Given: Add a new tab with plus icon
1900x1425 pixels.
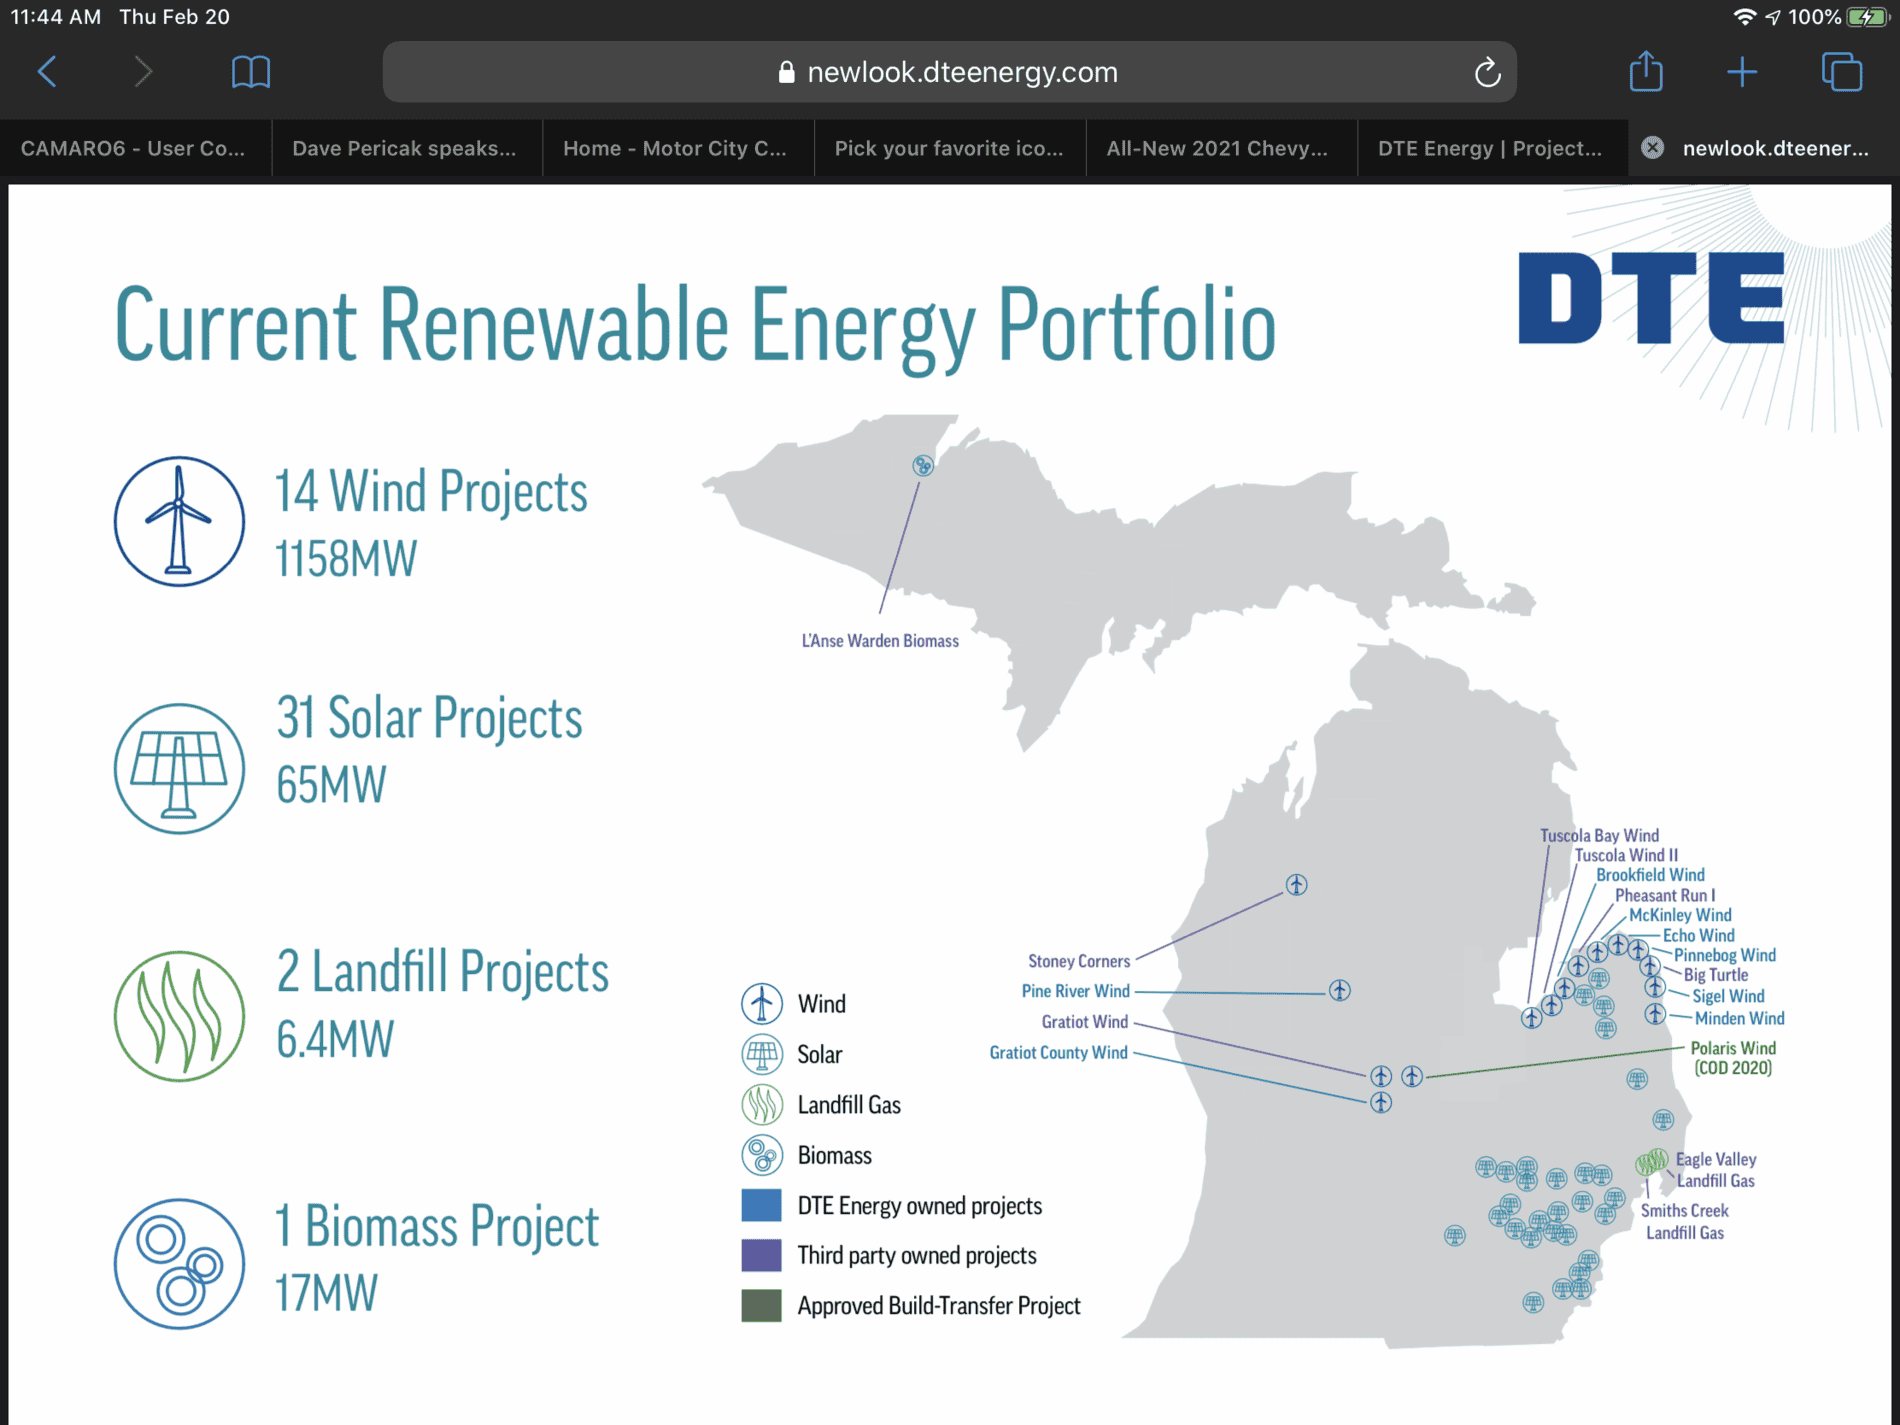Looking at the screenshot, I should (1742, 72).
